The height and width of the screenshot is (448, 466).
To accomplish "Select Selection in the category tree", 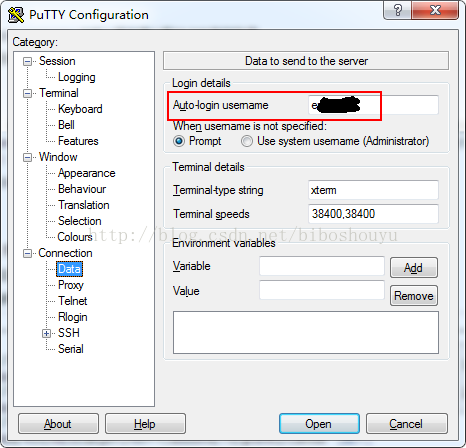I will tap(79, 221).
